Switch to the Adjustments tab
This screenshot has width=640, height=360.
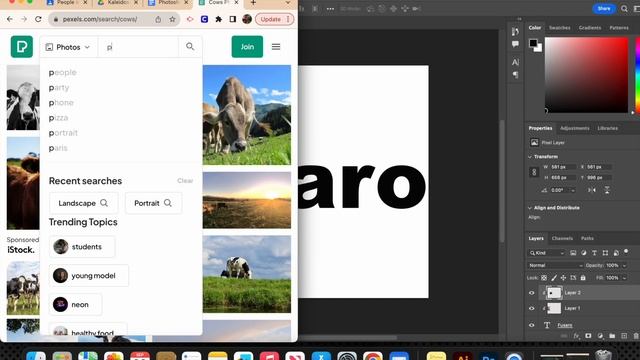(575, 128)
